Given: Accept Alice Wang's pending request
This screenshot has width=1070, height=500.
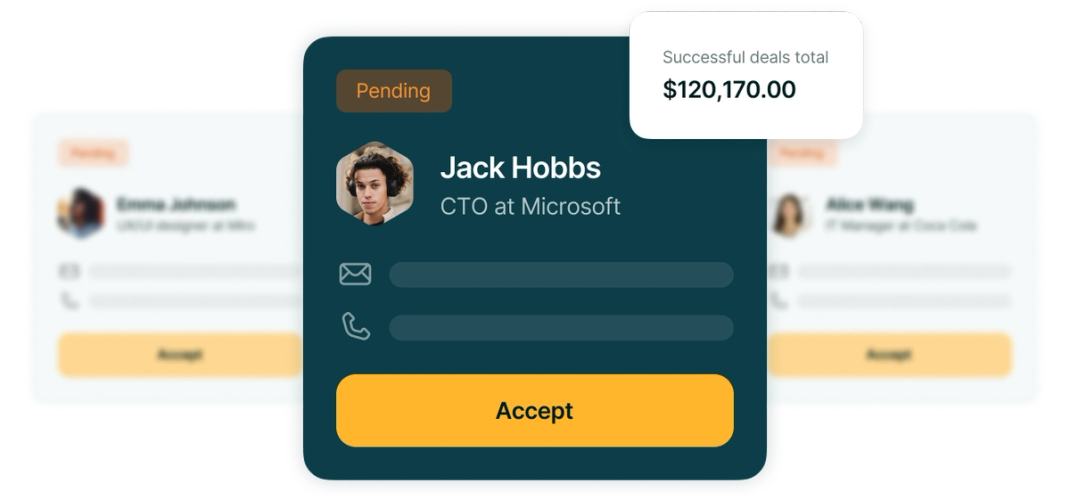Looking at the screenshot, I should click(x=889, y=355).
